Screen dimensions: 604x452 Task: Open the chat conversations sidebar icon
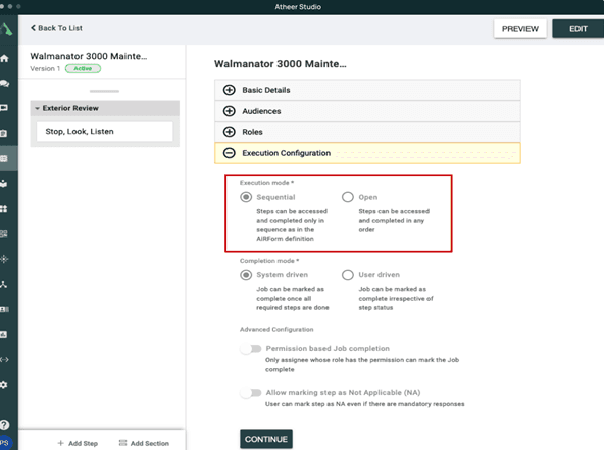click(x=4, y=84)
